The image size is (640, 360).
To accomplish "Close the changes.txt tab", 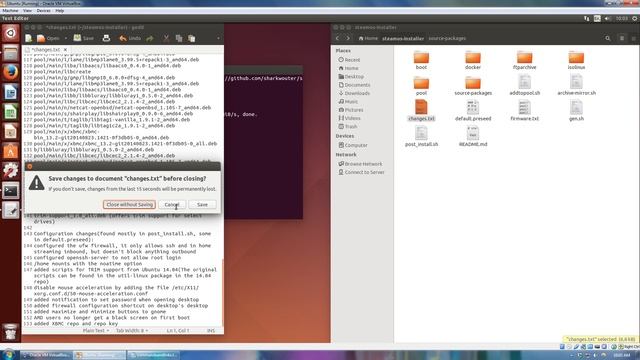I will coord(65,49).
